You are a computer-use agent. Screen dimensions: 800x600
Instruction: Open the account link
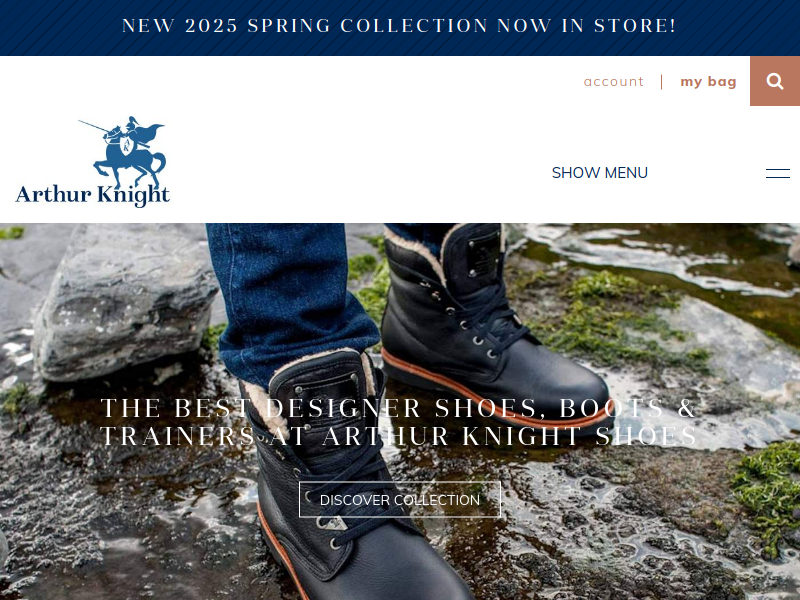613,82
